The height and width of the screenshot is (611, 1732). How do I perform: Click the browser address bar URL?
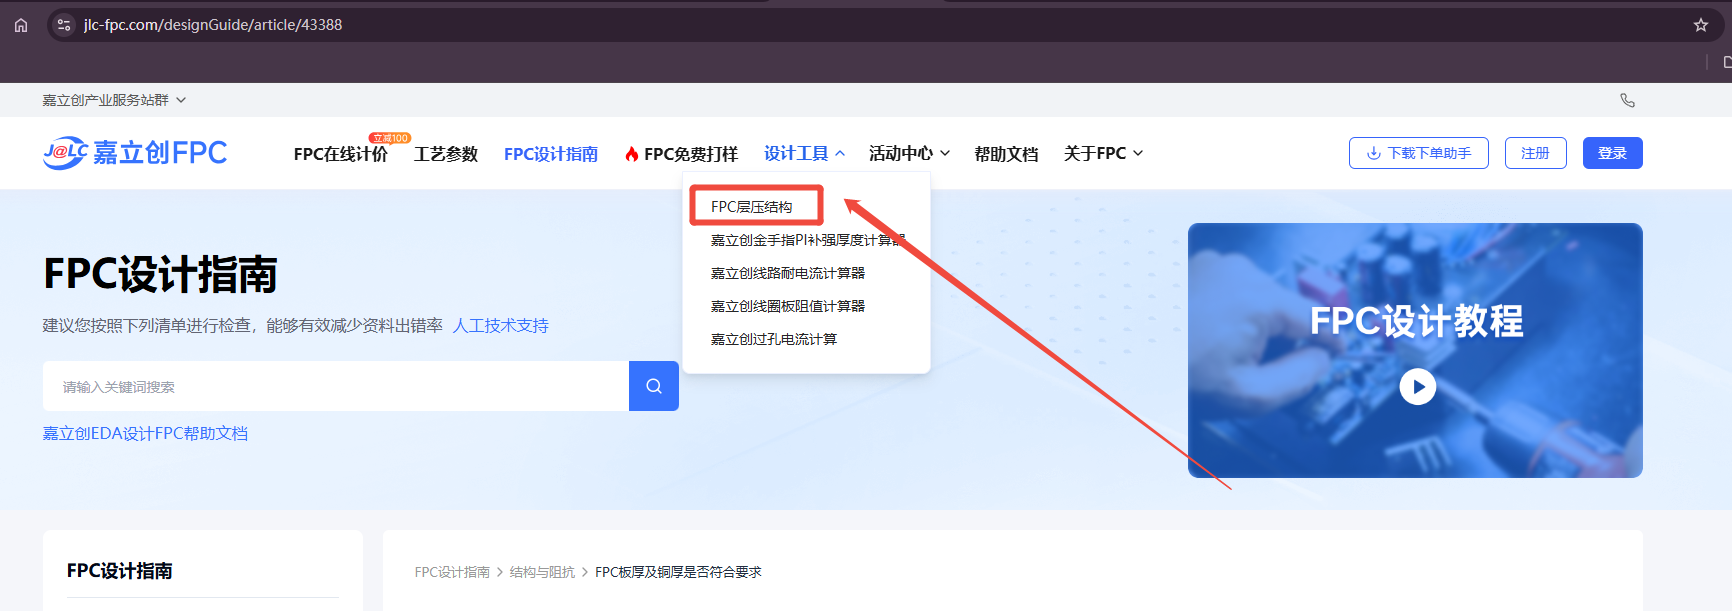tap(213, 25)
